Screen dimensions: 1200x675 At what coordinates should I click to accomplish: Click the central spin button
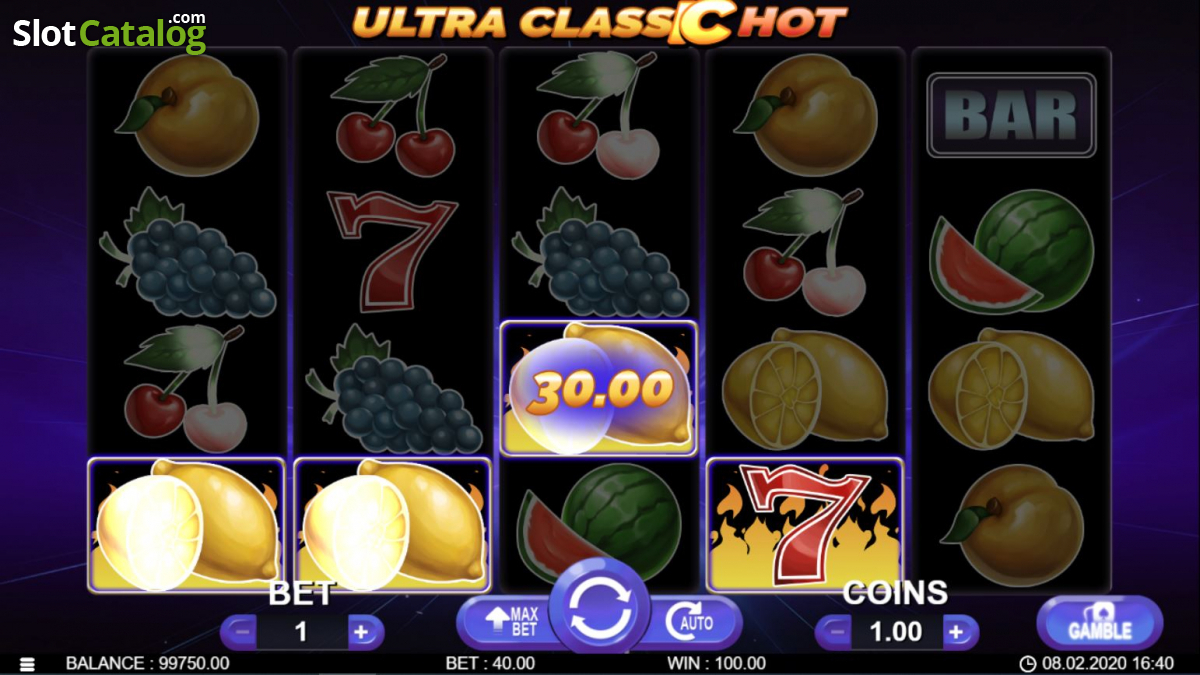pyautogui.click(x=600, y=607)
